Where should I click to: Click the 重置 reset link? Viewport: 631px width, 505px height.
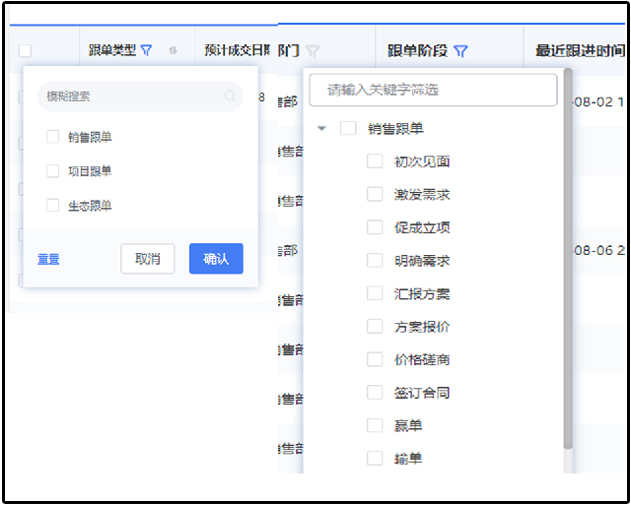[x=48, y=259]
